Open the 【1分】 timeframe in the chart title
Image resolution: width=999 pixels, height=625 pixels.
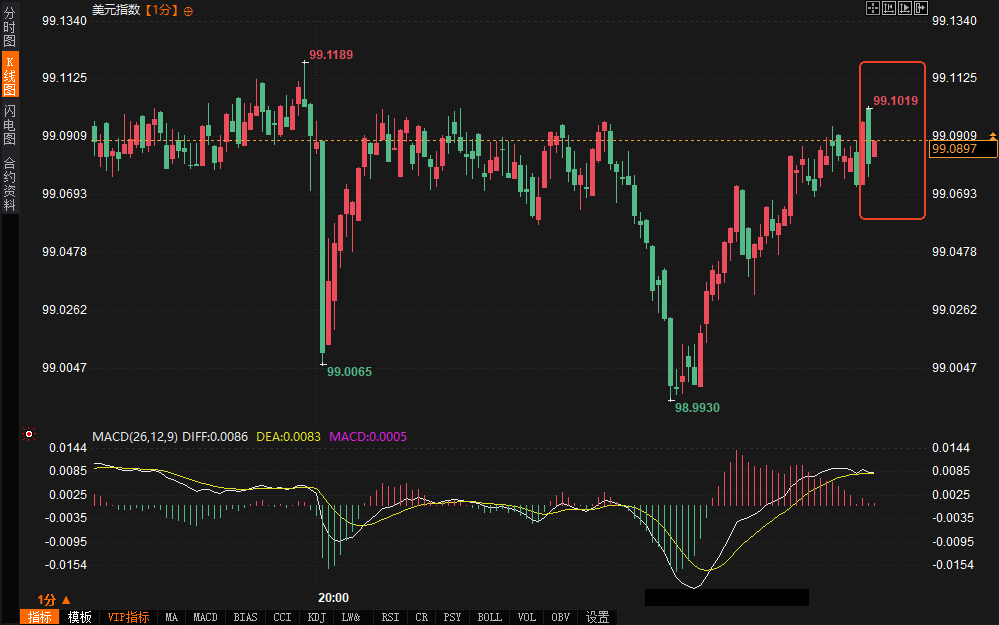pos(161,10)
